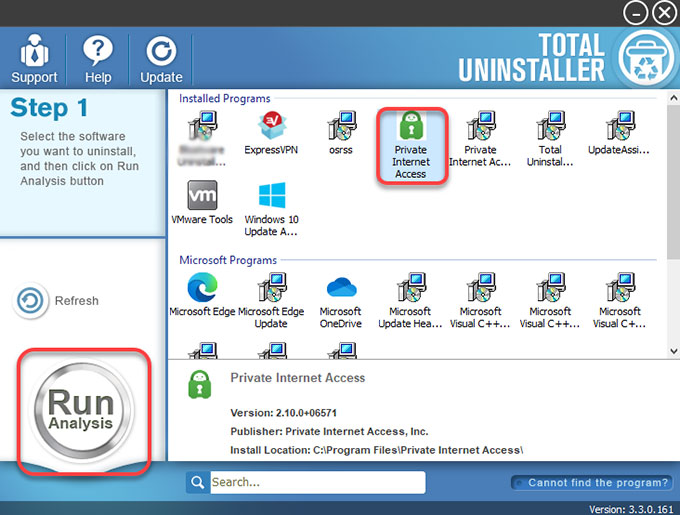Select the blurred-name program icon

202,125
